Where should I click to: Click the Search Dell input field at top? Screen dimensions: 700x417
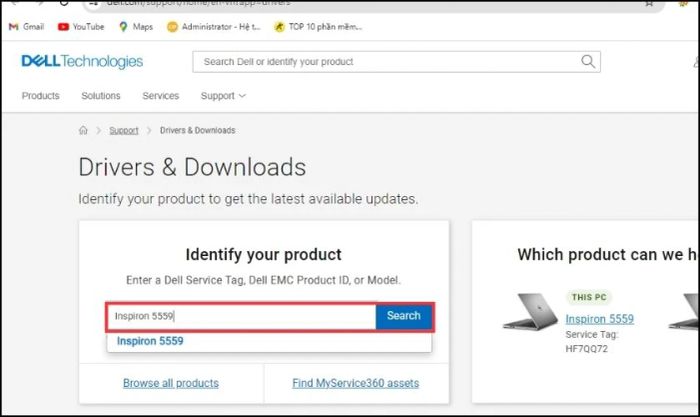click(385, 62)
